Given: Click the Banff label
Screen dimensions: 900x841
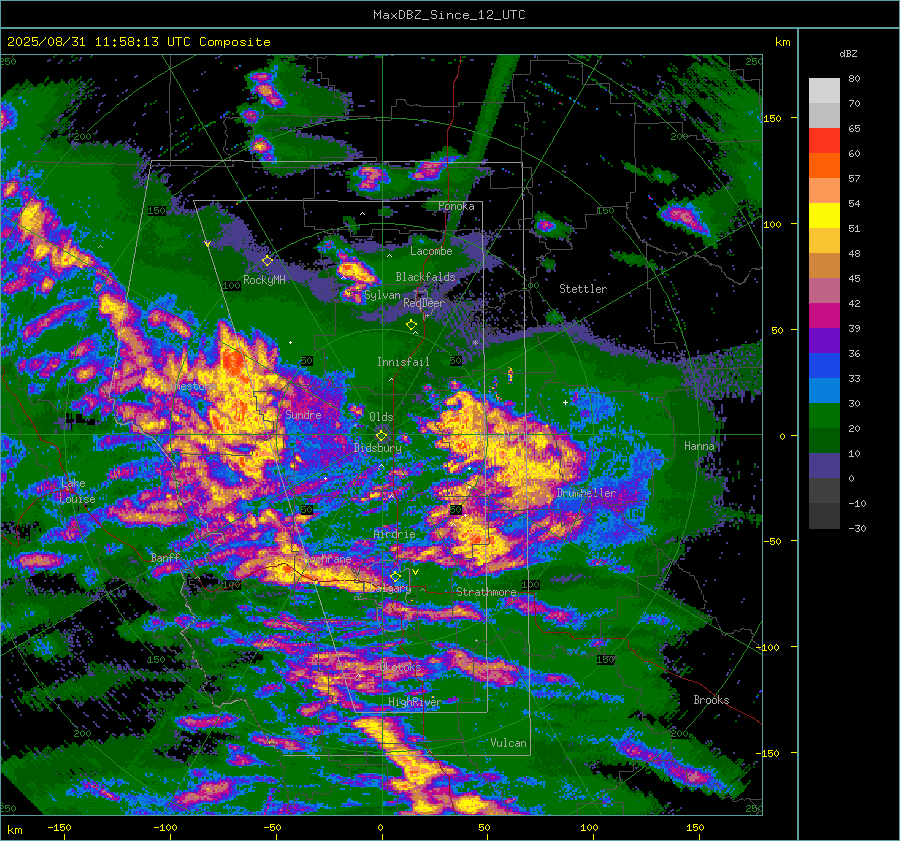Looking at the screenshot, I should click(x=165, y=557).
